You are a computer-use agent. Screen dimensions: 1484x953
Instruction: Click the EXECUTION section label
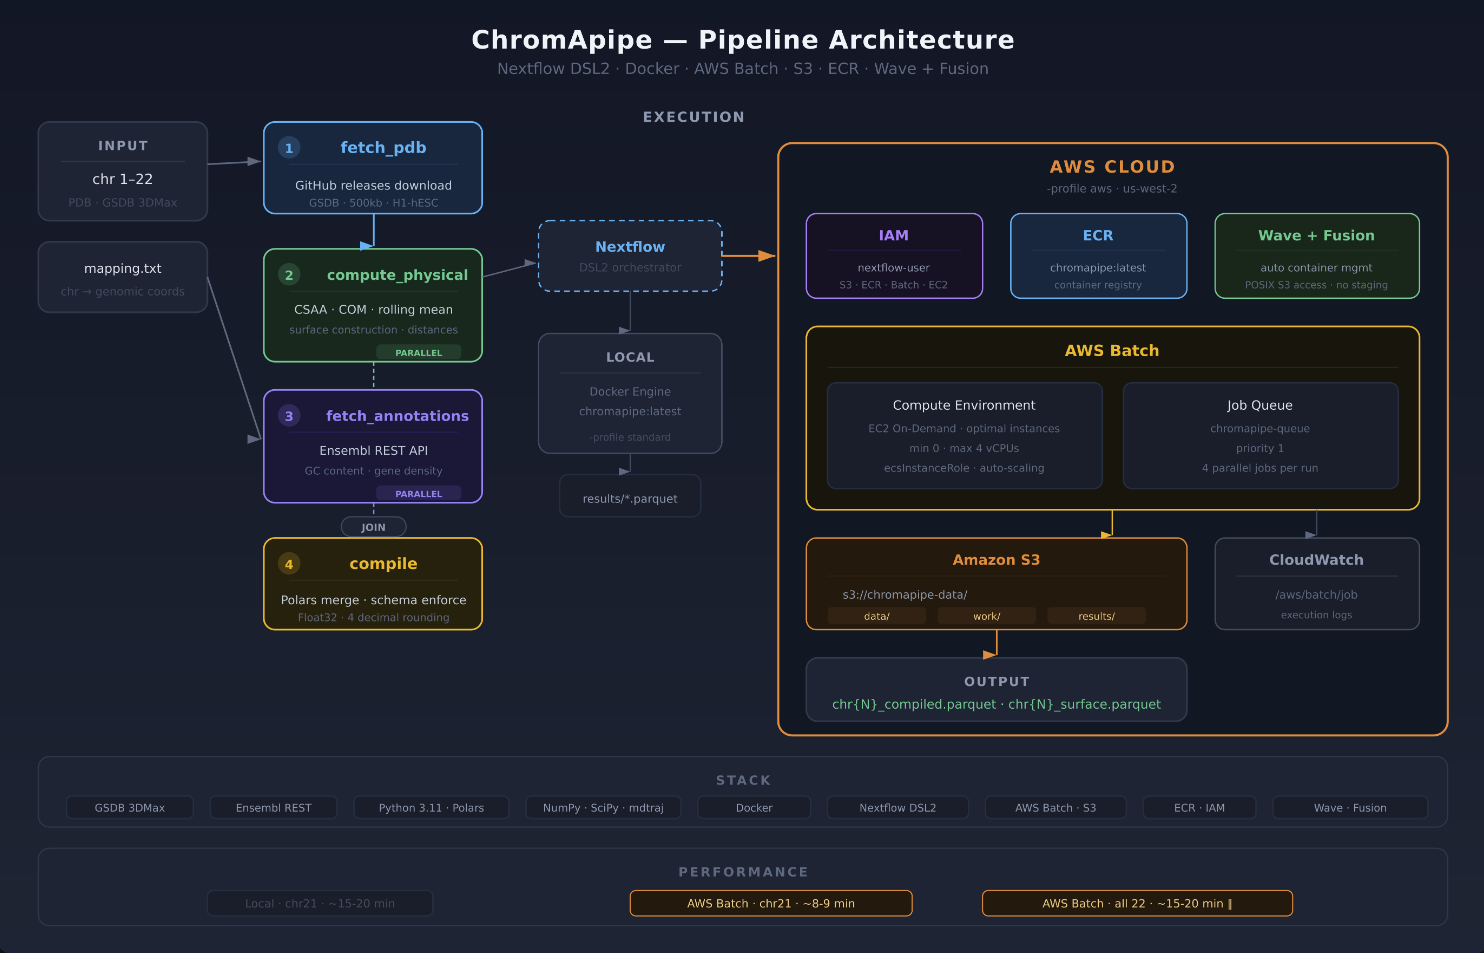tap(694, 117)
